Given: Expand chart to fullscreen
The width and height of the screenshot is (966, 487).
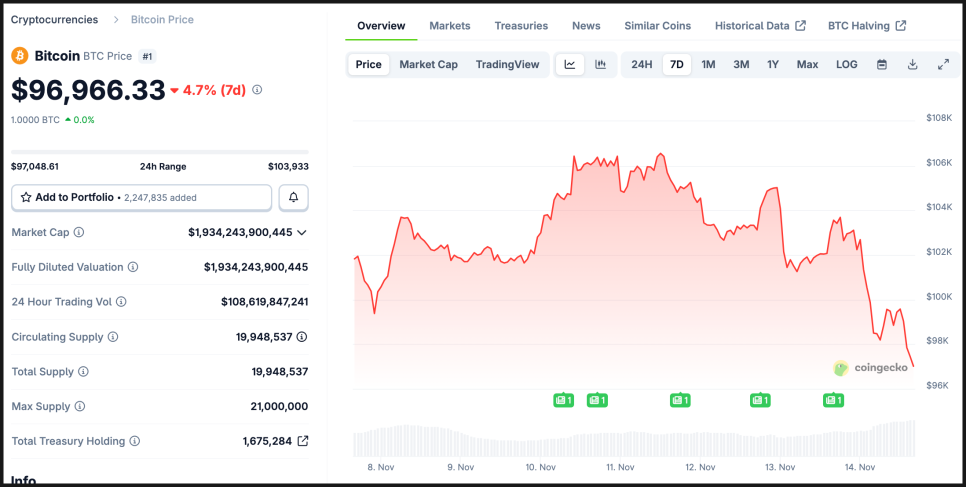Looking at the screenshot, I should point(943,64).
